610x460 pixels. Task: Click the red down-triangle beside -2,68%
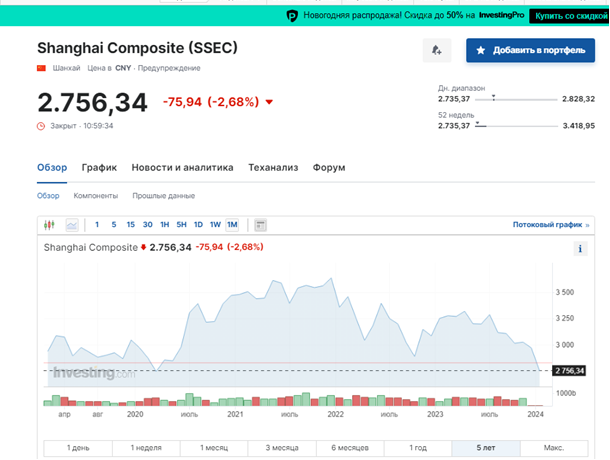click(269, 102)
